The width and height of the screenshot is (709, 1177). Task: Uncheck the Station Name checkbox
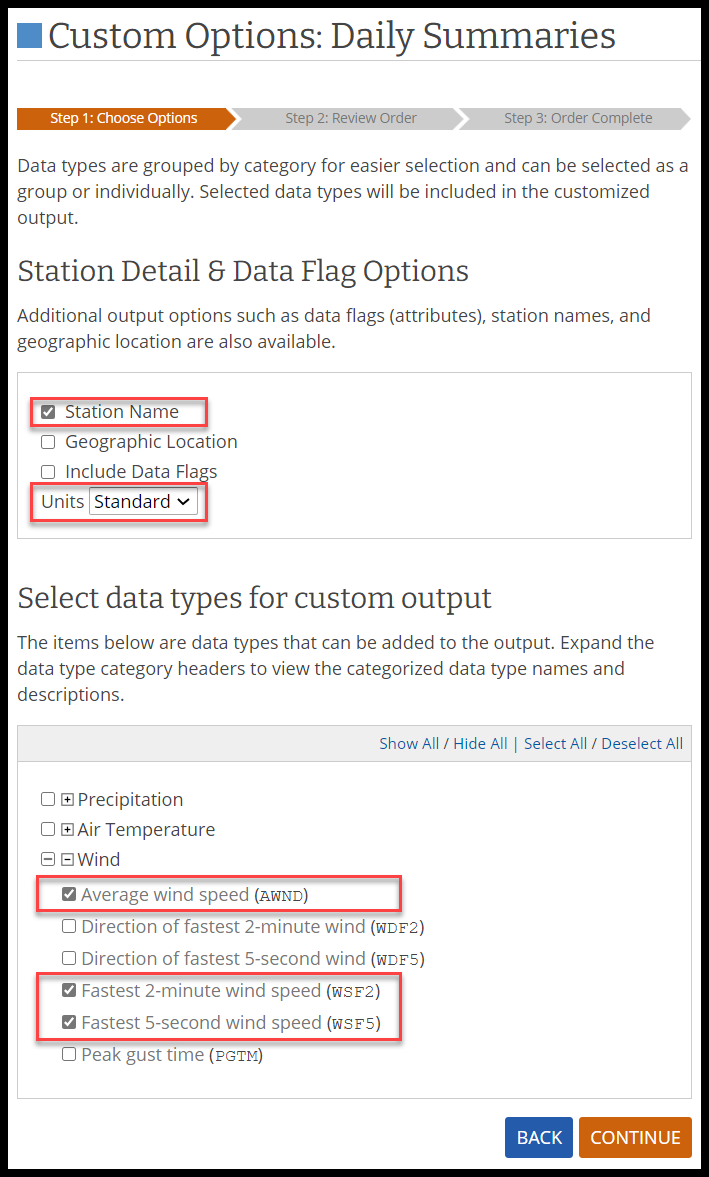[48, 412]
